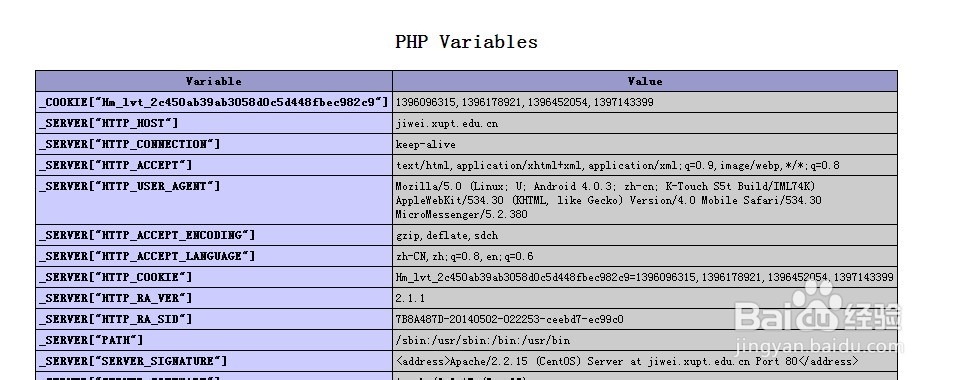The height and width of the screenshot is (380, 956).
Task: Select the zh-CN language value cell
Action: point(645,256)
